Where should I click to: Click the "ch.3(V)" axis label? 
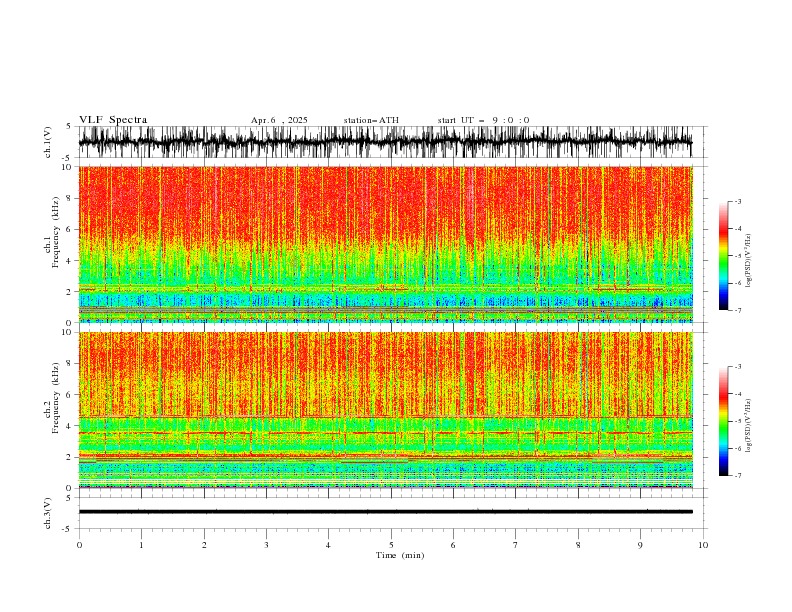click(48, 513)
